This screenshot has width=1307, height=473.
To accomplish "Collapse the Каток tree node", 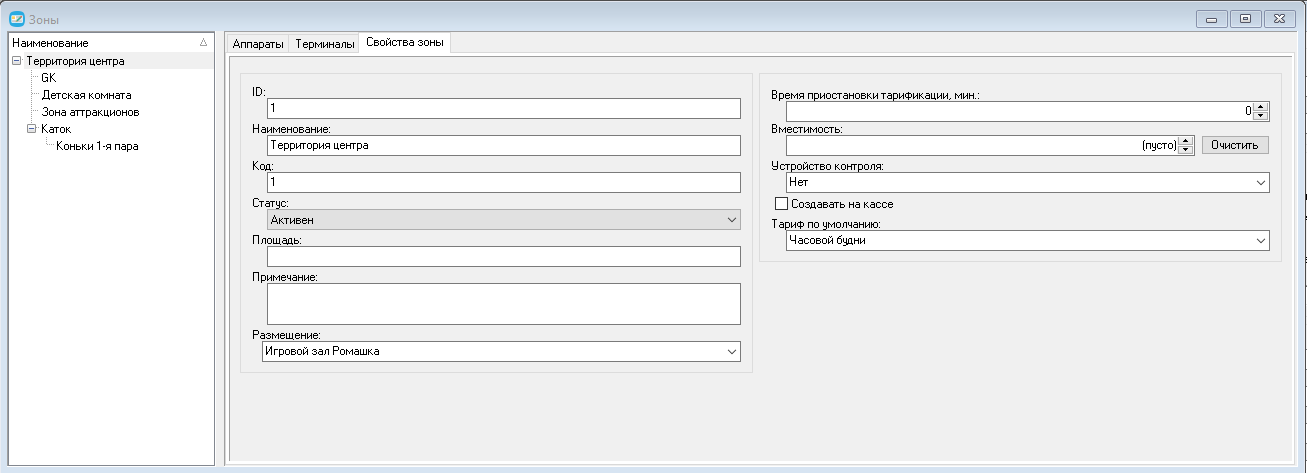I will 32,129.
